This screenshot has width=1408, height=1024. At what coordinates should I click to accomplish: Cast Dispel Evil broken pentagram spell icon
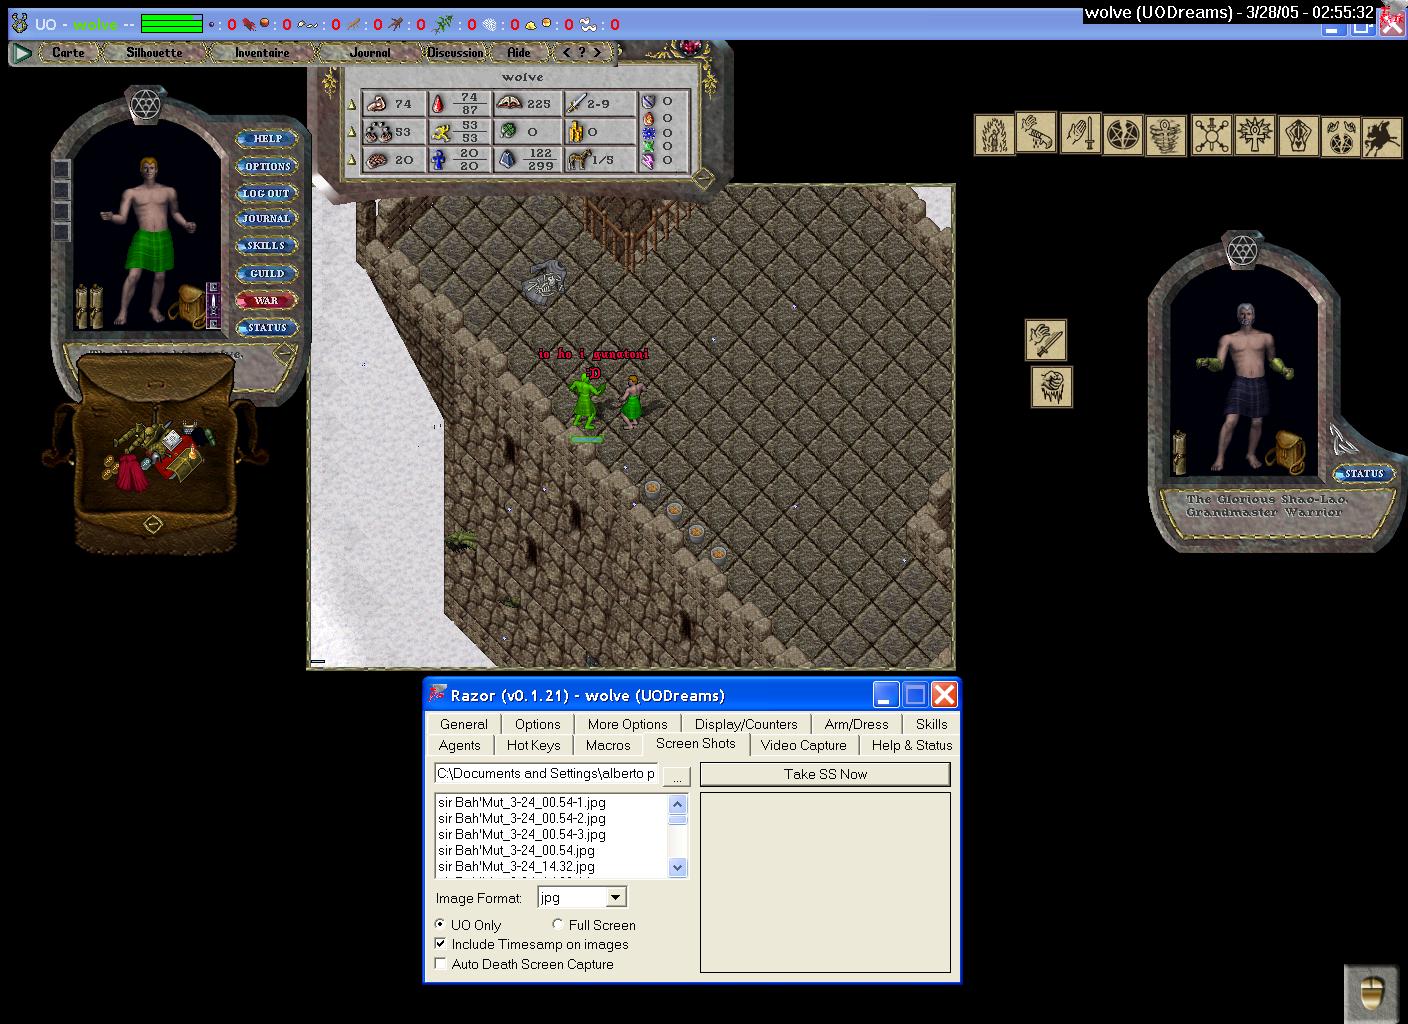pyautogui.click(x=1123, y=135)
